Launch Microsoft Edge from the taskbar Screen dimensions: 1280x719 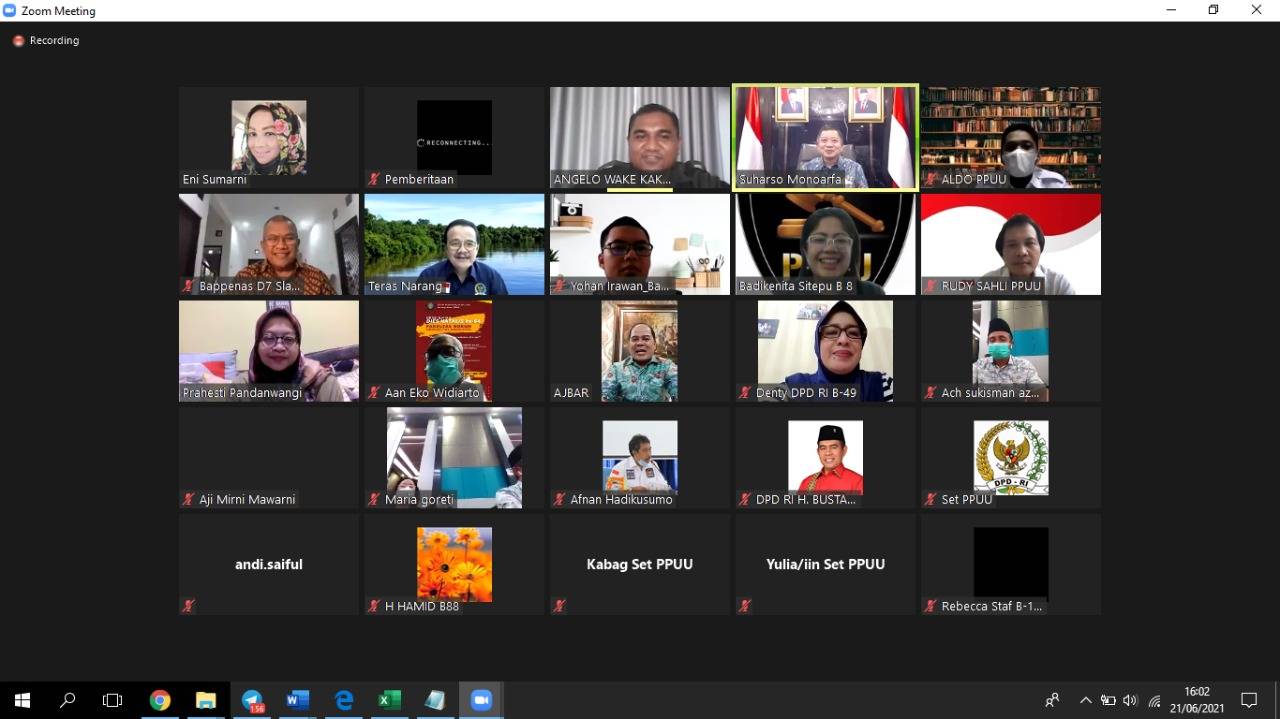click(343, 700)
